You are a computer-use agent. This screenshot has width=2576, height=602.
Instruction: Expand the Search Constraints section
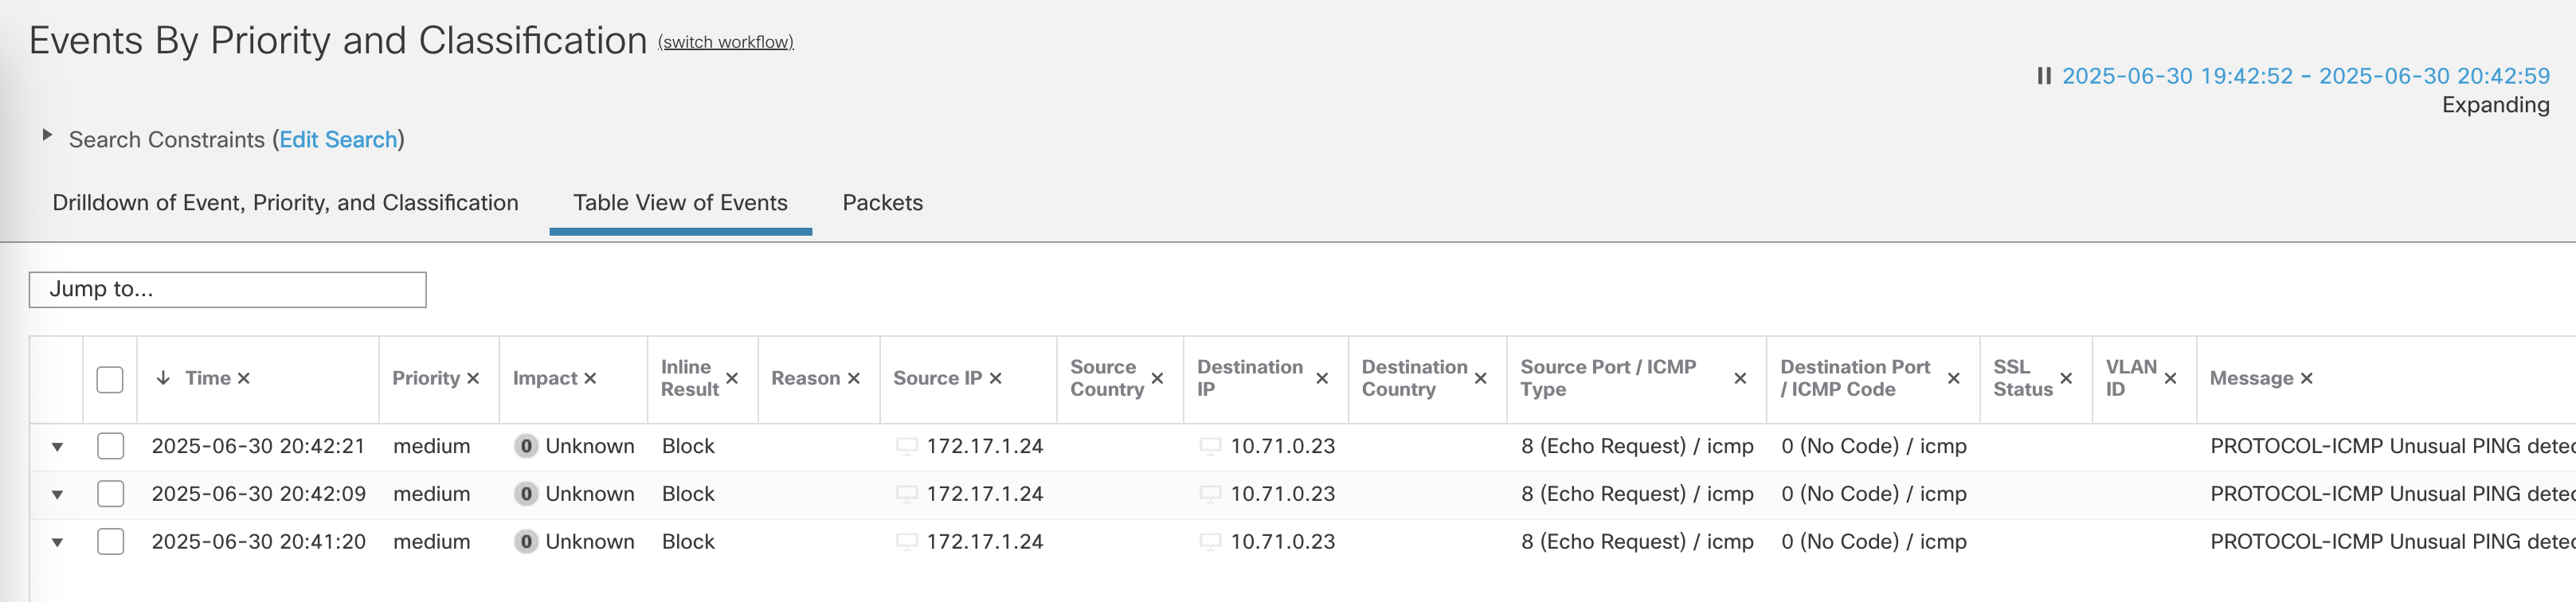(46, 135)
